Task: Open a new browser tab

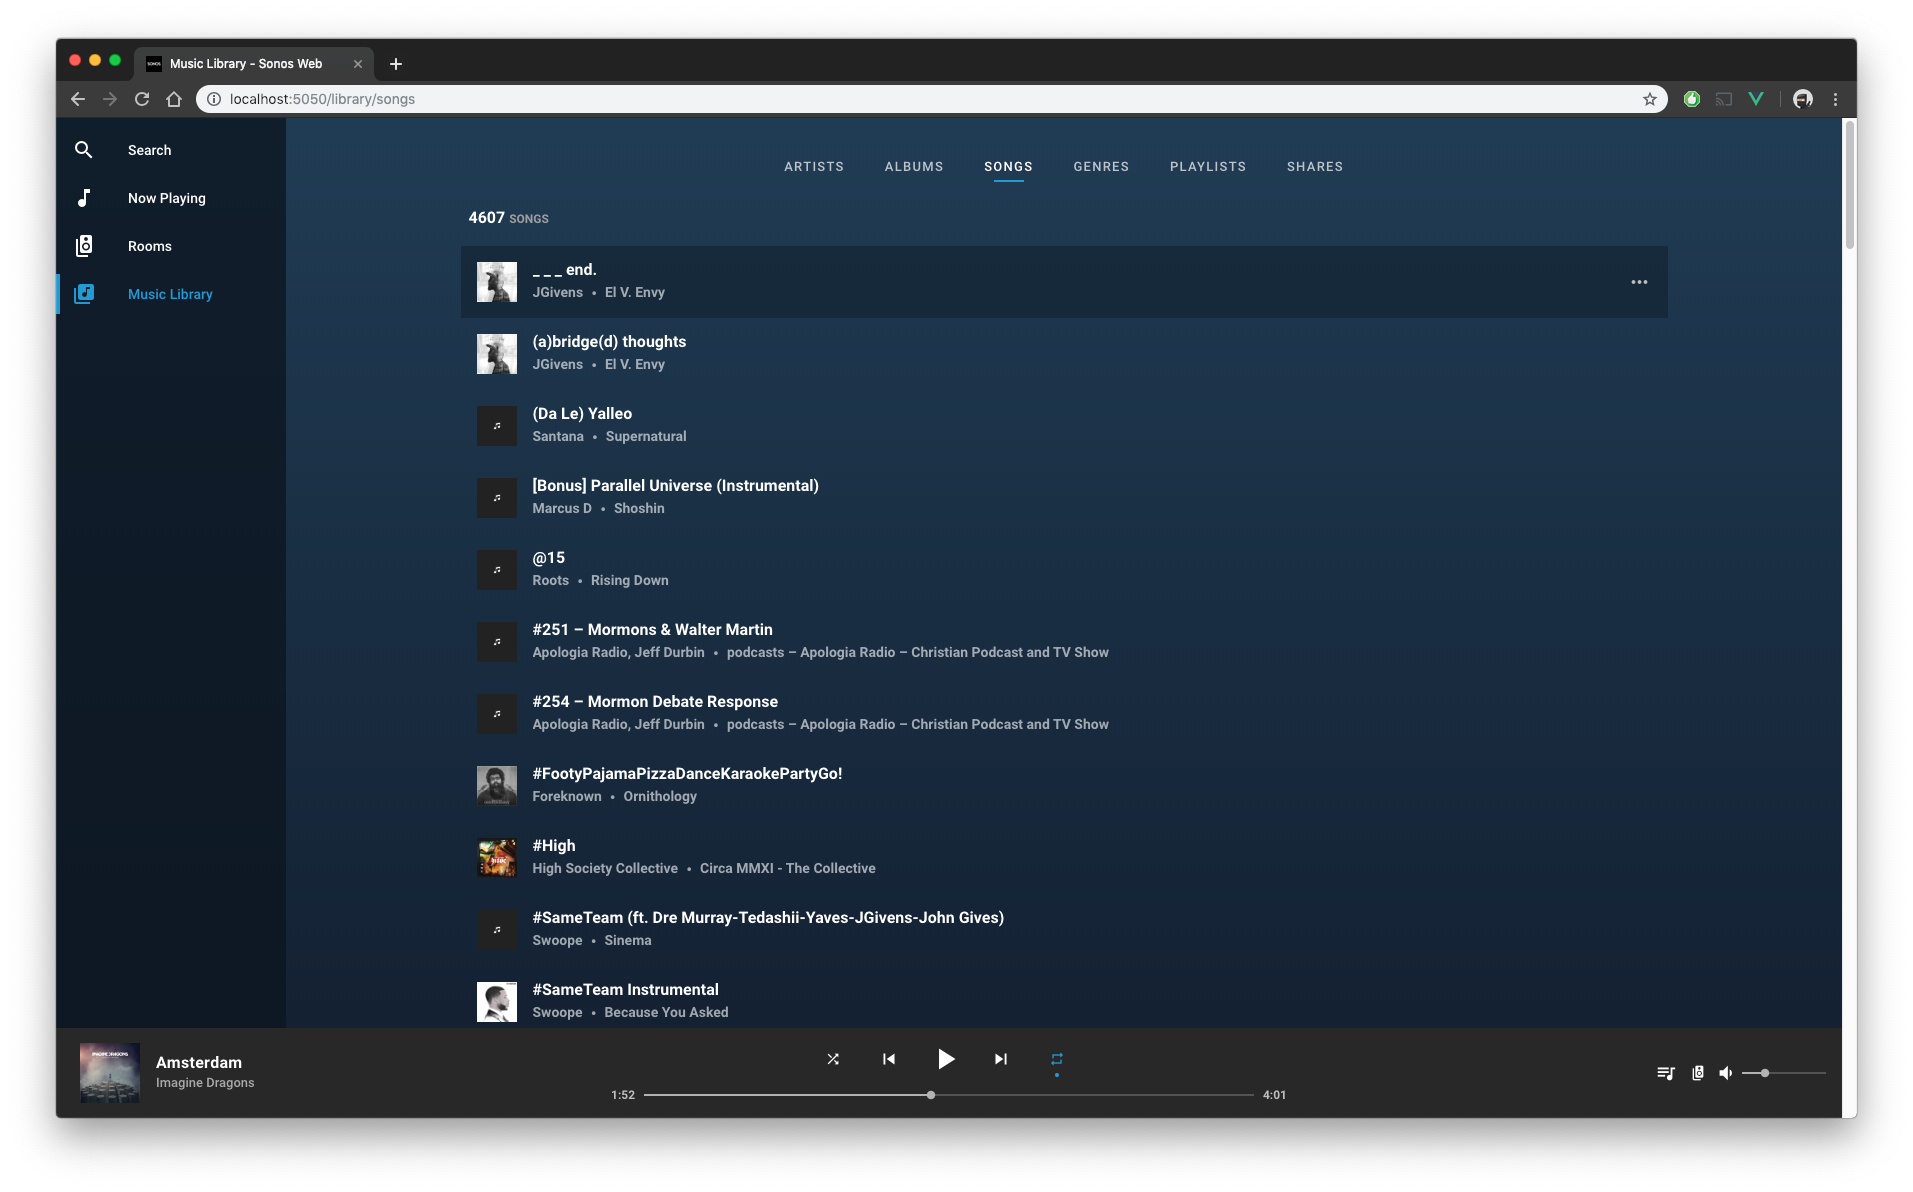Action: pos(396,64)
